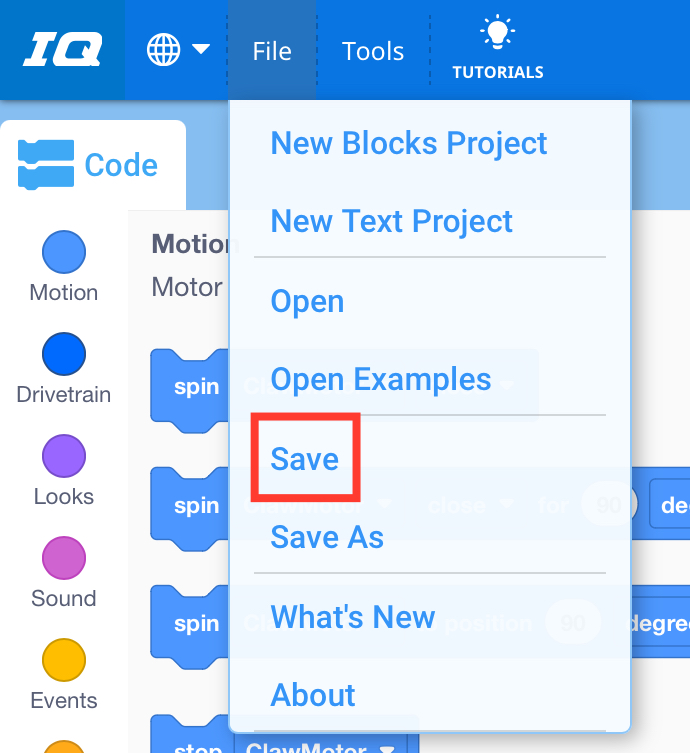This screenshot has width=690, height=753.
Task: Click Open in the File menu
Action: [307, 301]
